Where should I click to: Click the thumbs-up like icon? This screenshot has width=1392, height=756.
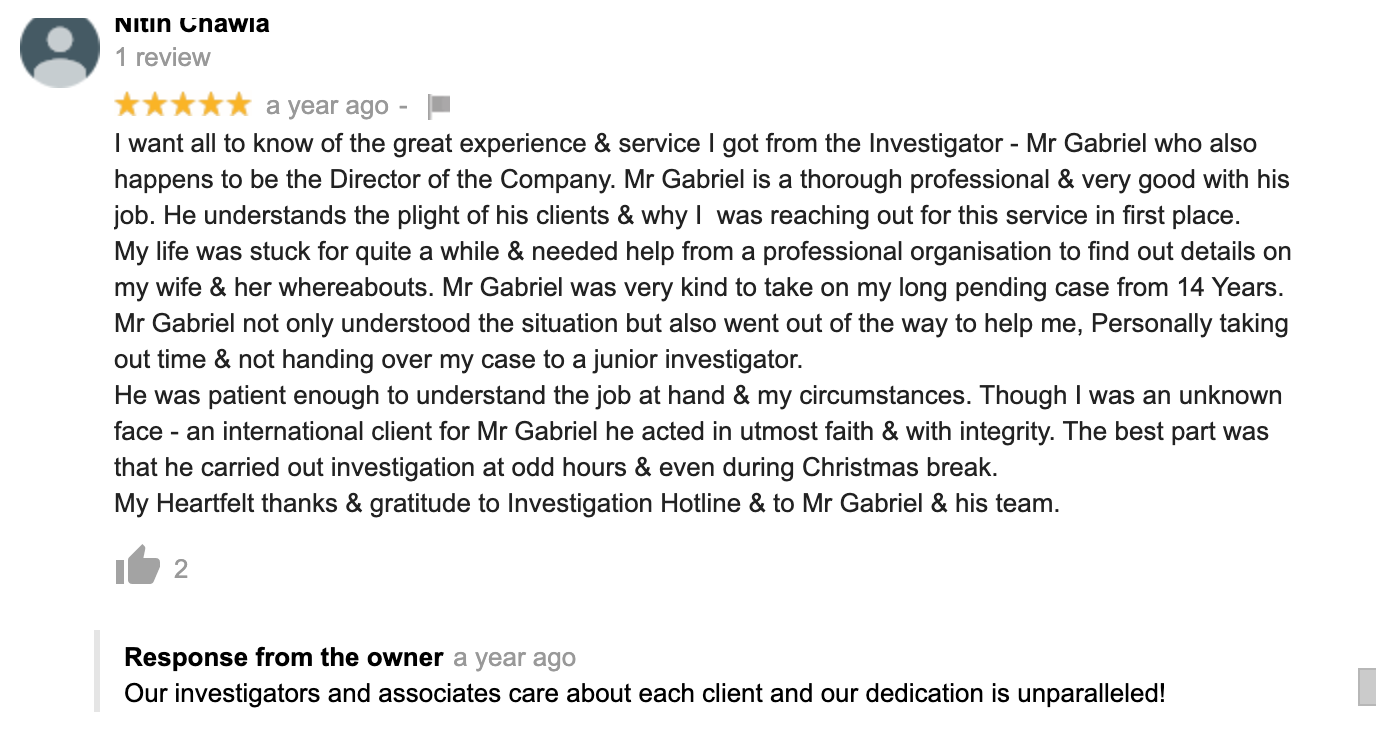click(138, 566)
